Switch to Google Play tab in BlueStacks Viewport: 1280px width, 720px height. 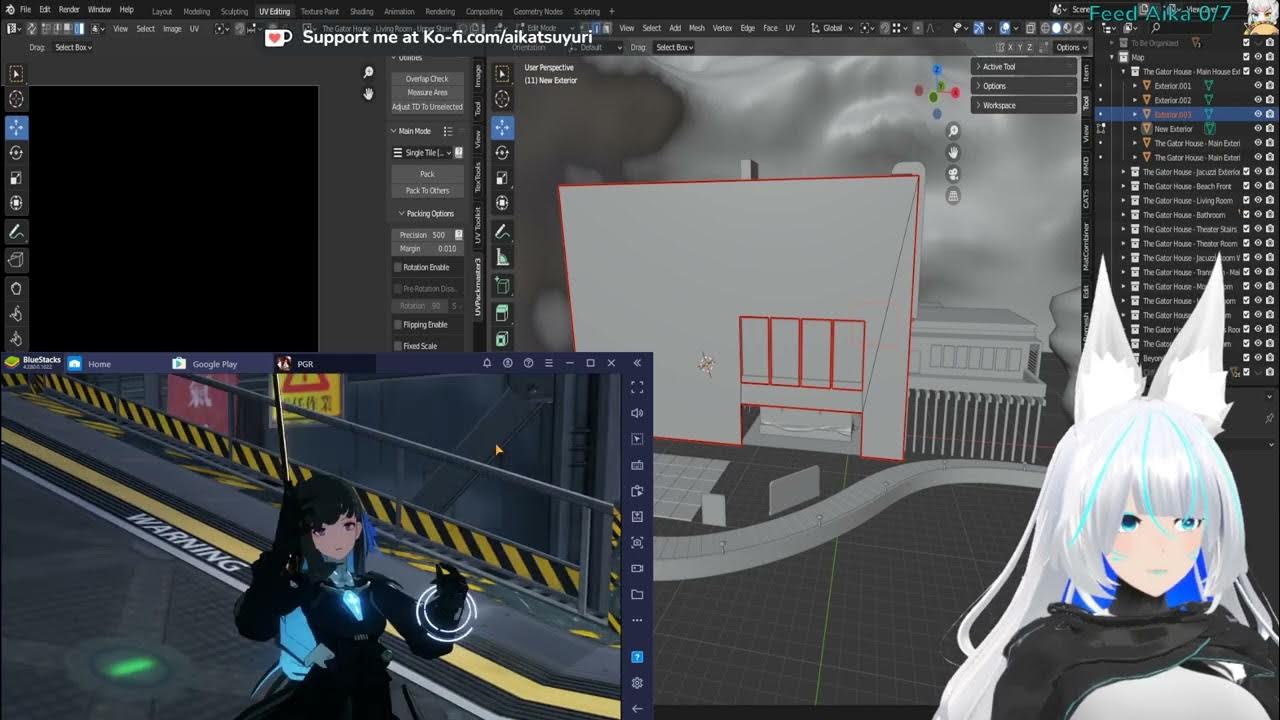(214, 364)
